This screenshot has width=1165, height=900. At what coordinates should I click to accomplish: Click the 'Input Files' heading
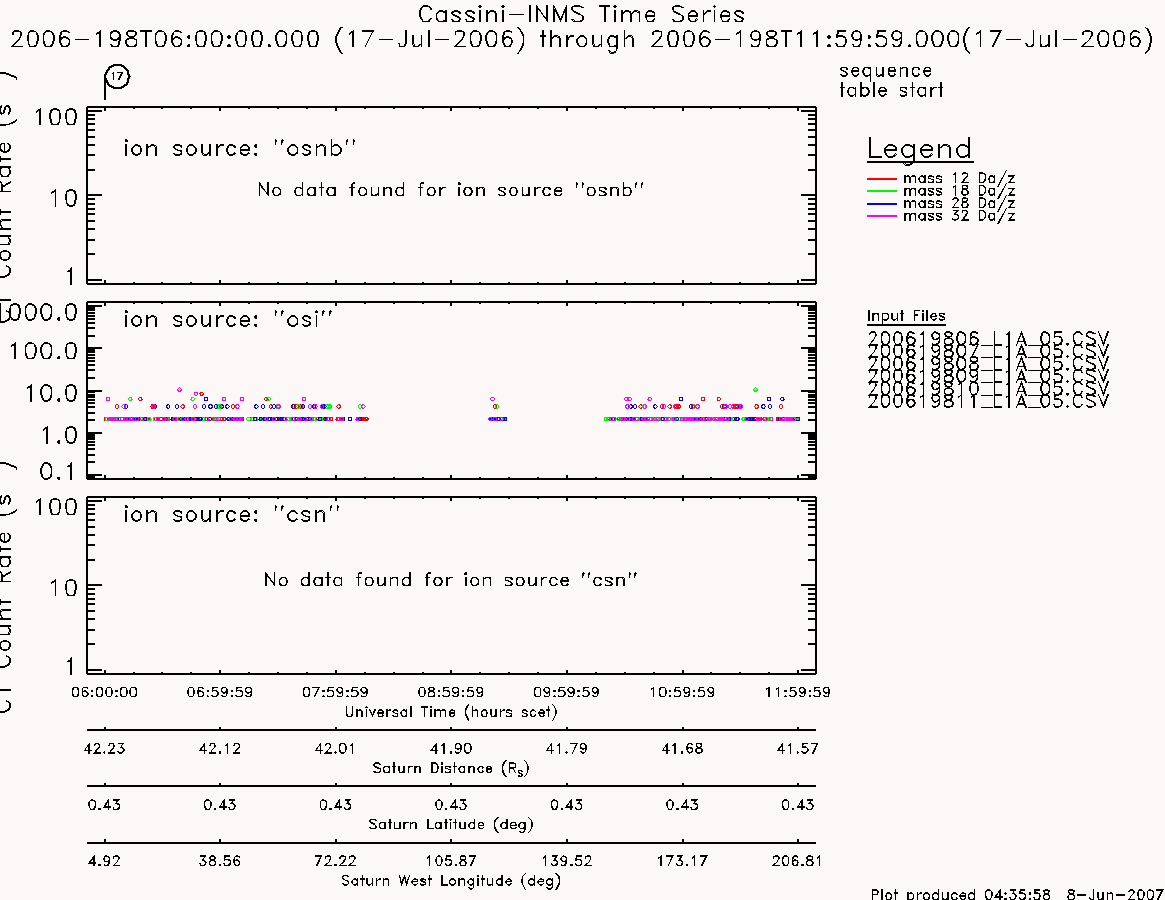click(x=906, y=316)
